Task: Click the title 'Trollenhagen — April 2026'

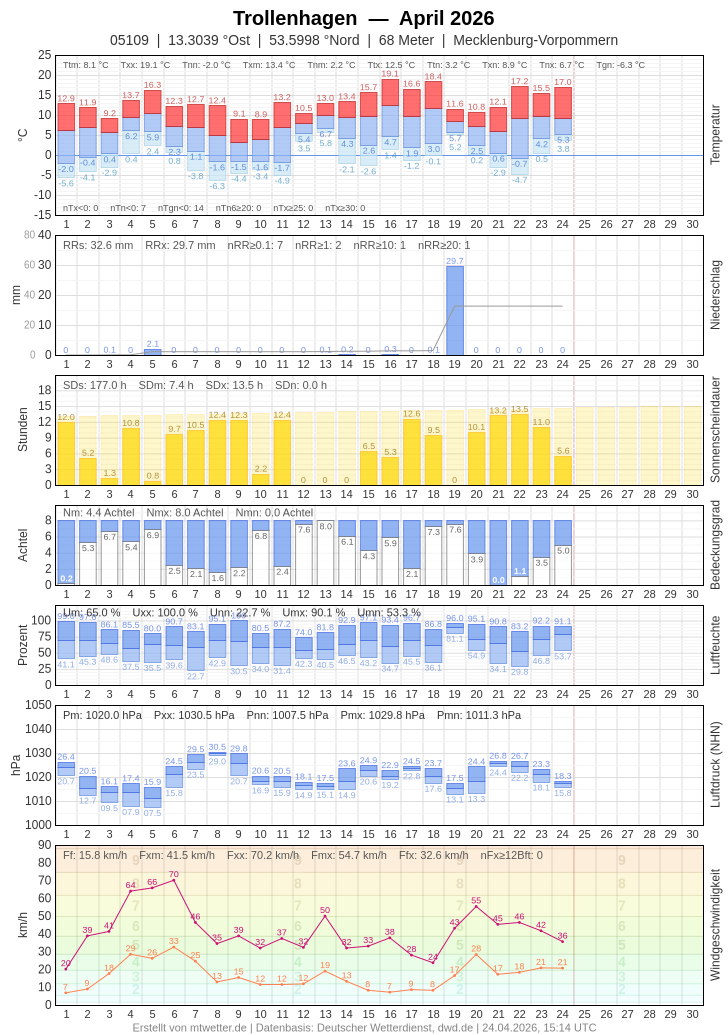Action: point(364,18)
